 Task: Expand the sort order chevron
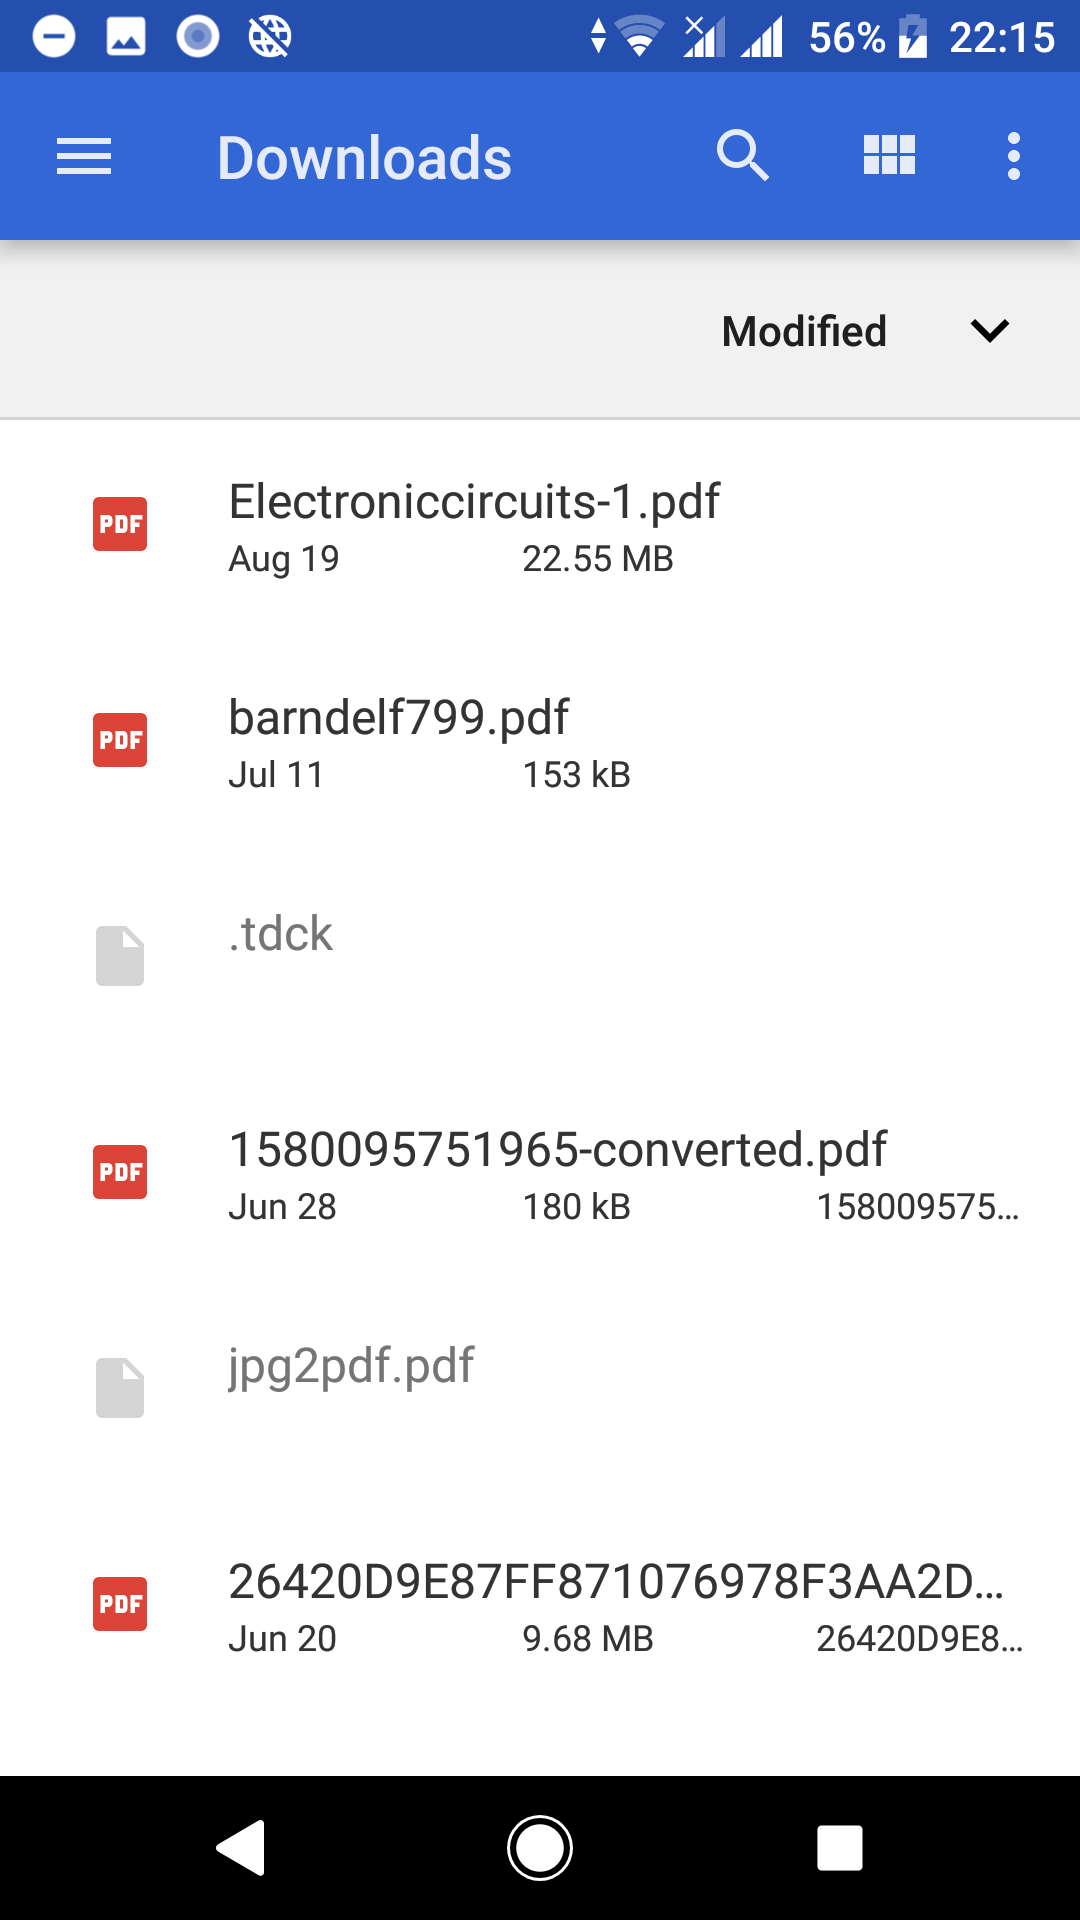point(990,331)
